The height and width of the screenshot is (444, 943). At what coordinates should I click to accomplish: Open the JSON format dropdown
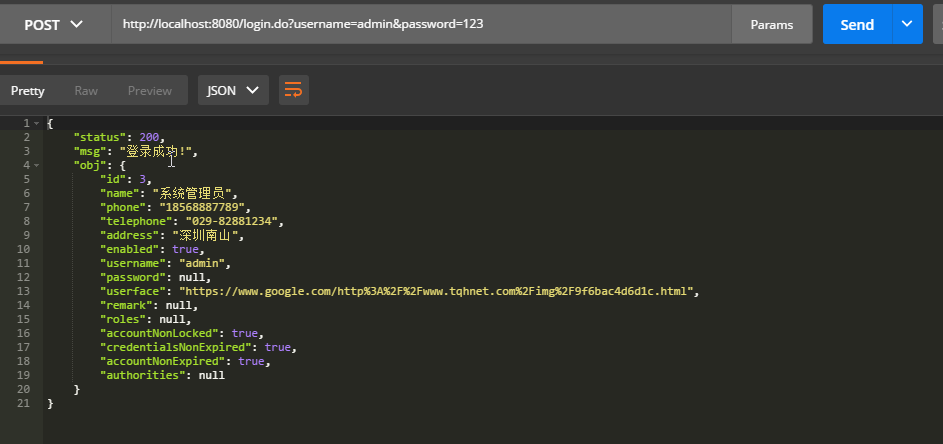click(x=233, y=90)
